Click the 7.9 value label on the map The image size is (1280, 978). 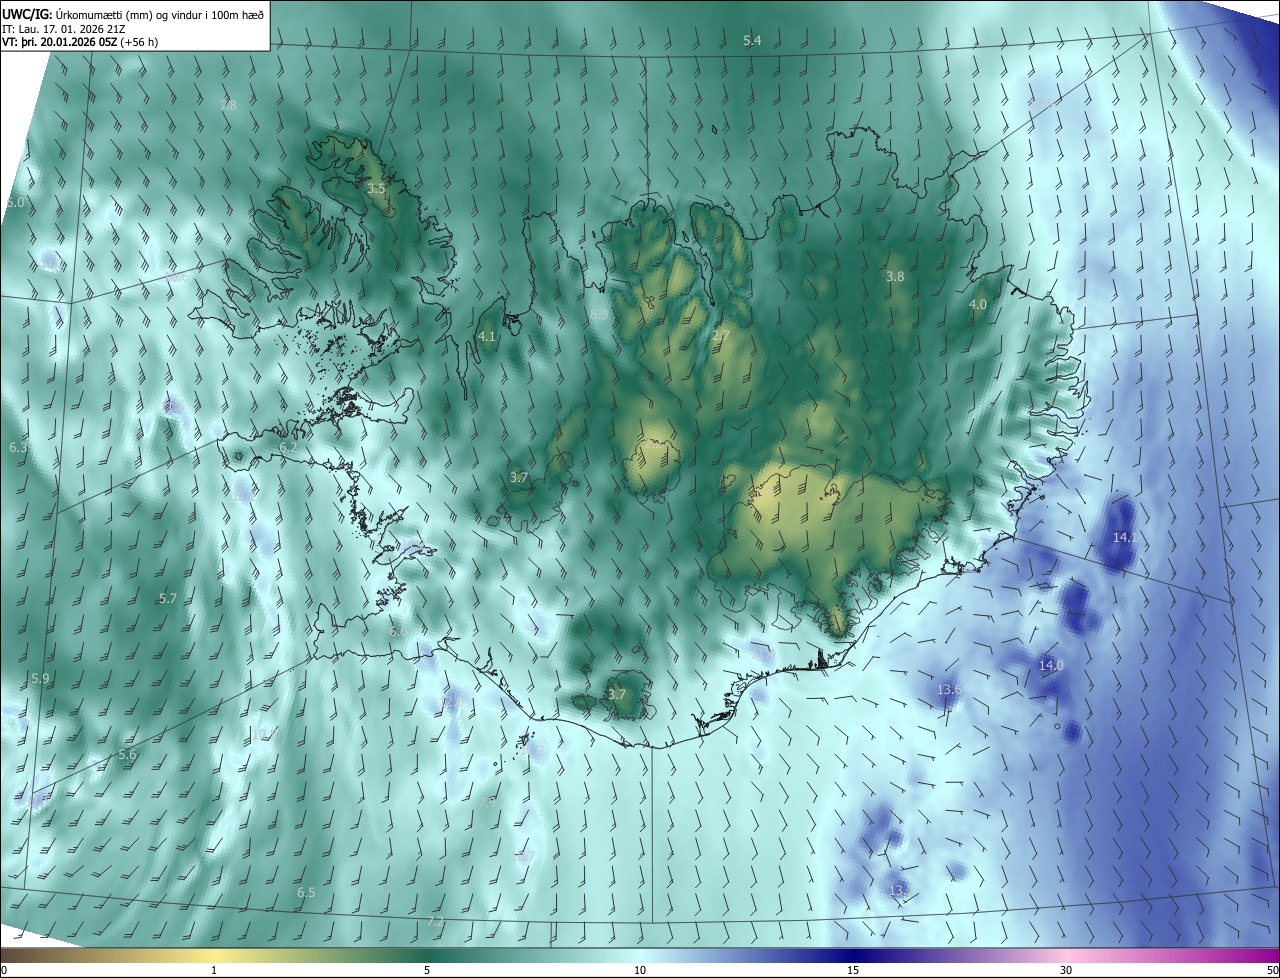click(x=487, y=802)
